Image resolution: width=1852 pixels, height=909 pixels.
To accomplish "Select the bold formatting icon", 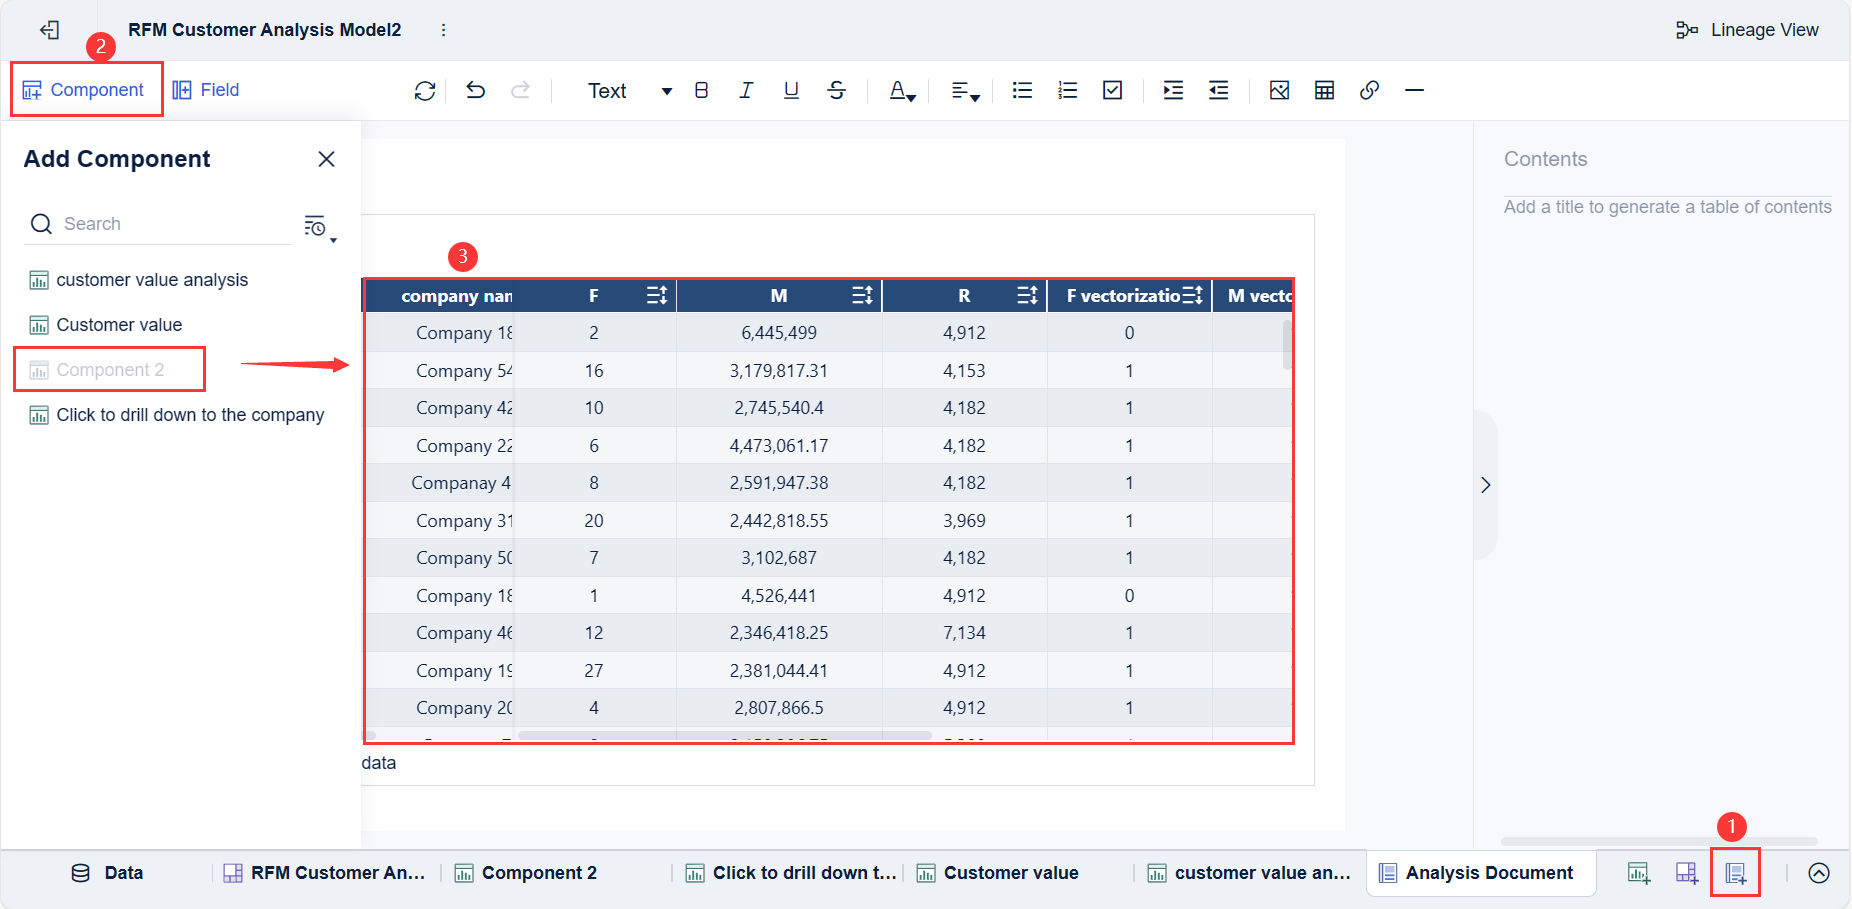I will (701, 90).
